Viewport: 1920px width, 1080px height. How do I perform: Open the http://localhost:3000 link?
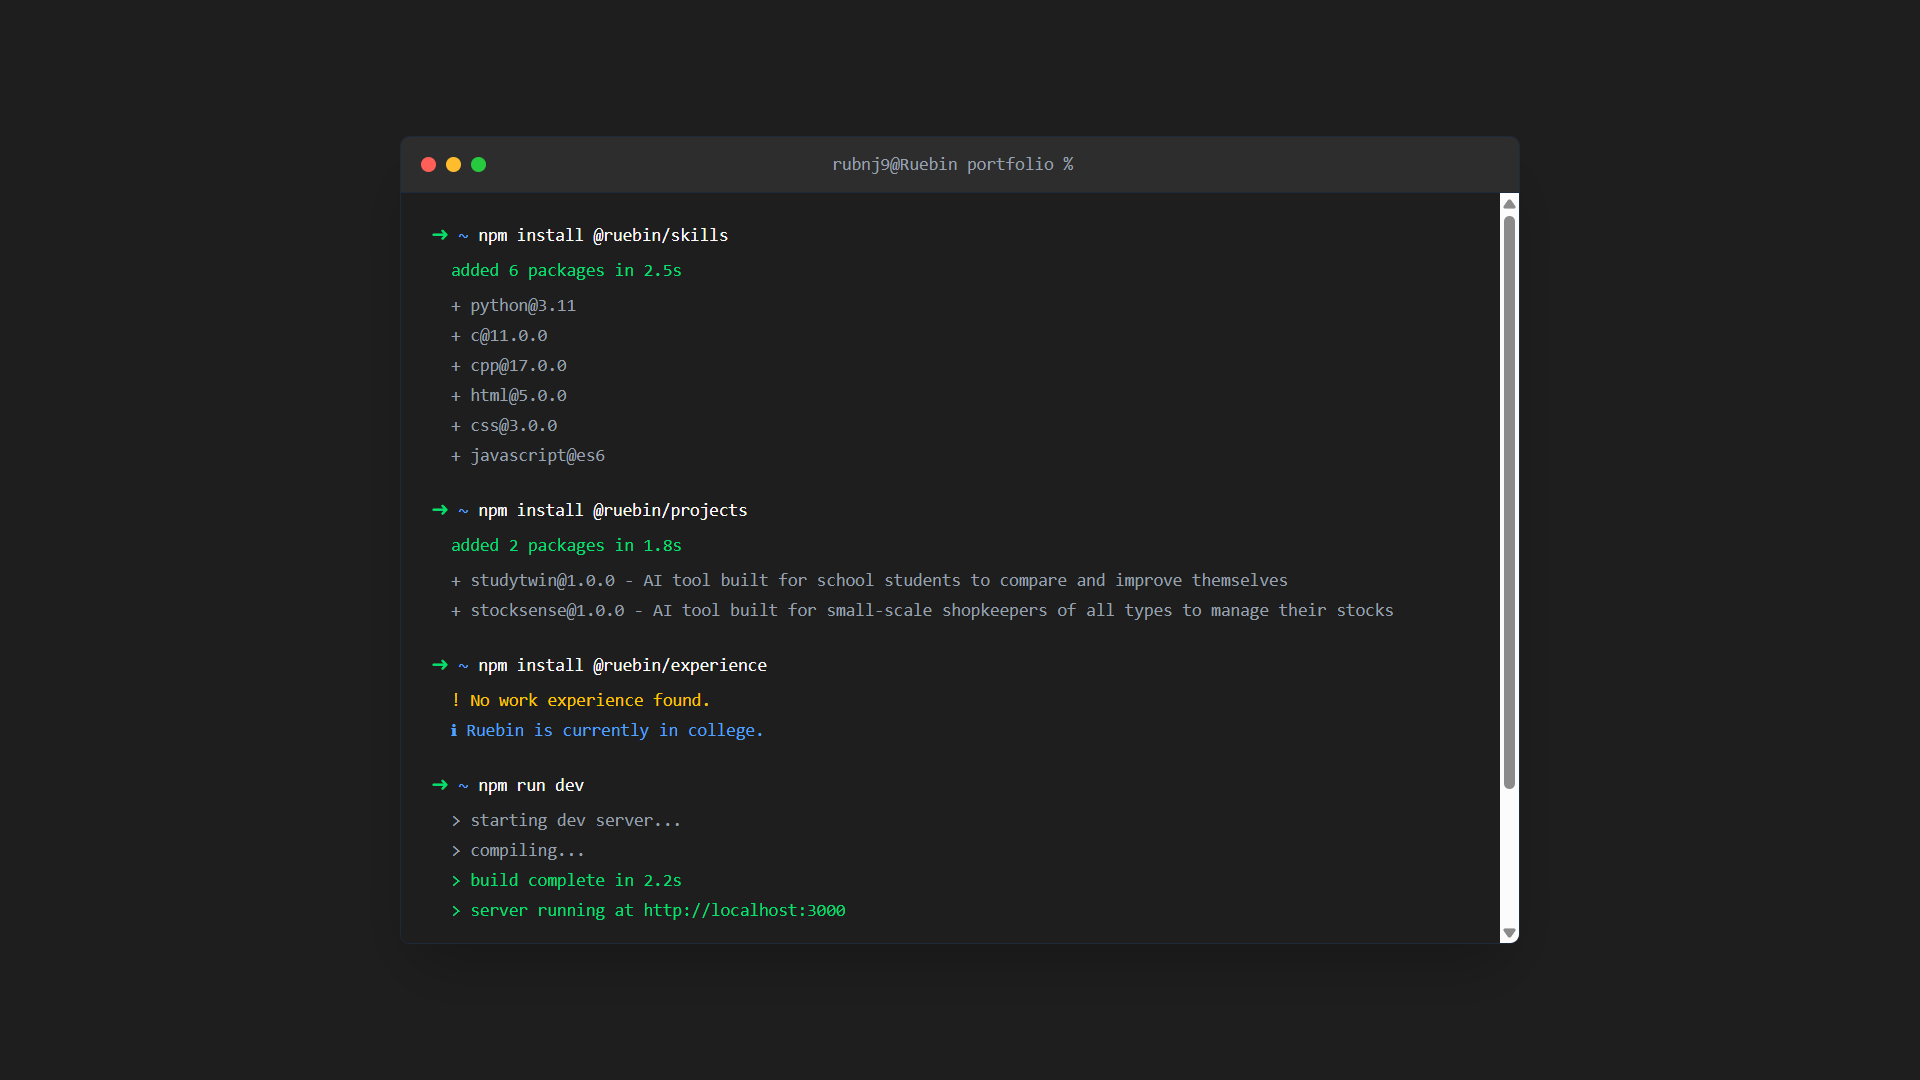(x=744, y=910)
